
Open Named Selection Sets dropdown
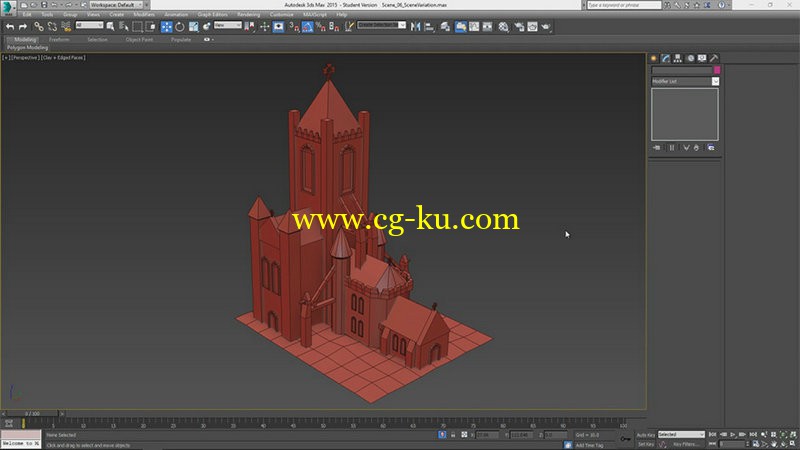click(382, 25)
